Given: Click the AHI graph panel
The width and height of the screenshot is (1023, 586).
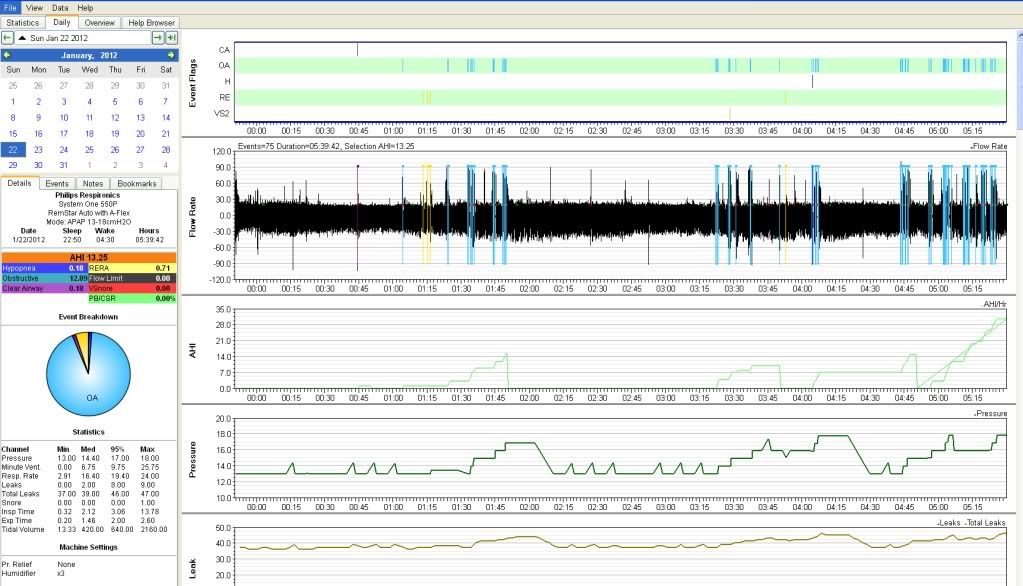Looking at the screenshot, I should point(620,349).
